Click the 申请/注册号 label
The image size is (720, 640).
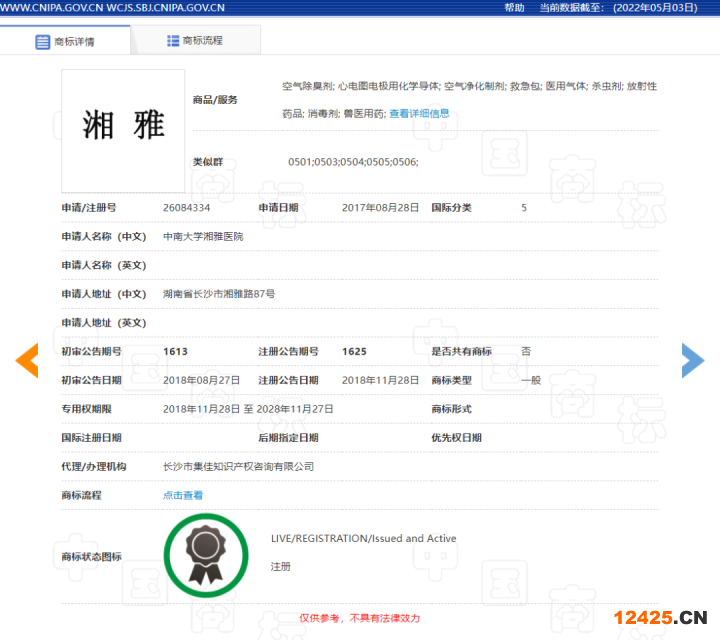[89, 208]
